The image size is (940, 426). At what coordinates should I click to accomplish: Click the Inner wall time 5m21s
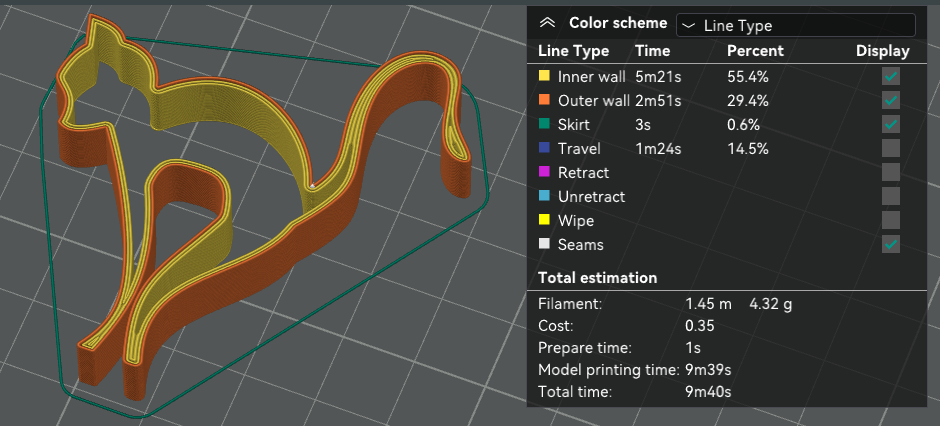[x=658, y=77]
